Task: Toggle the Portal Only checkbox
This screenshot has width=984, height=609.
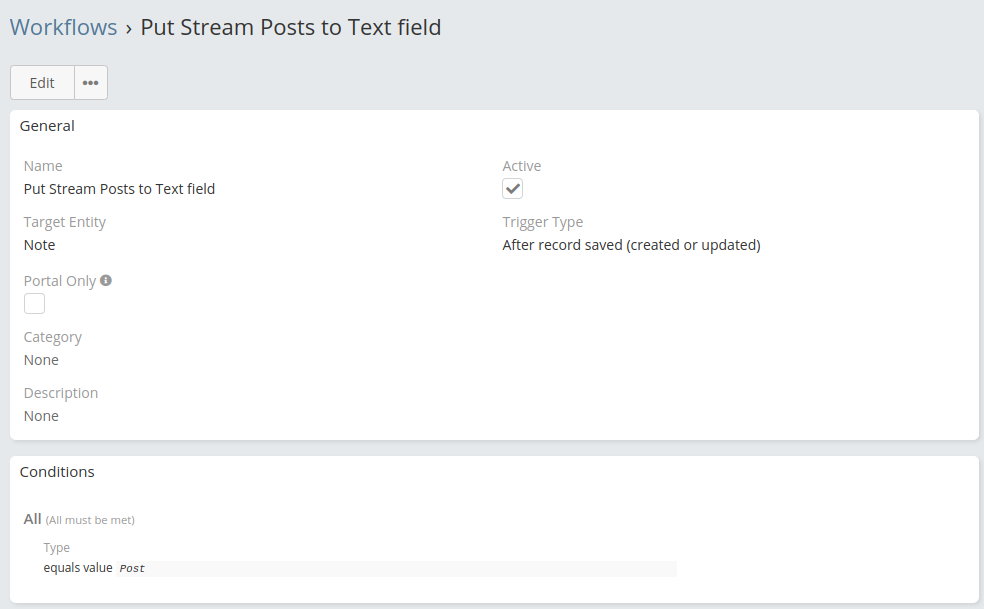Action: [x=35, y=303]
